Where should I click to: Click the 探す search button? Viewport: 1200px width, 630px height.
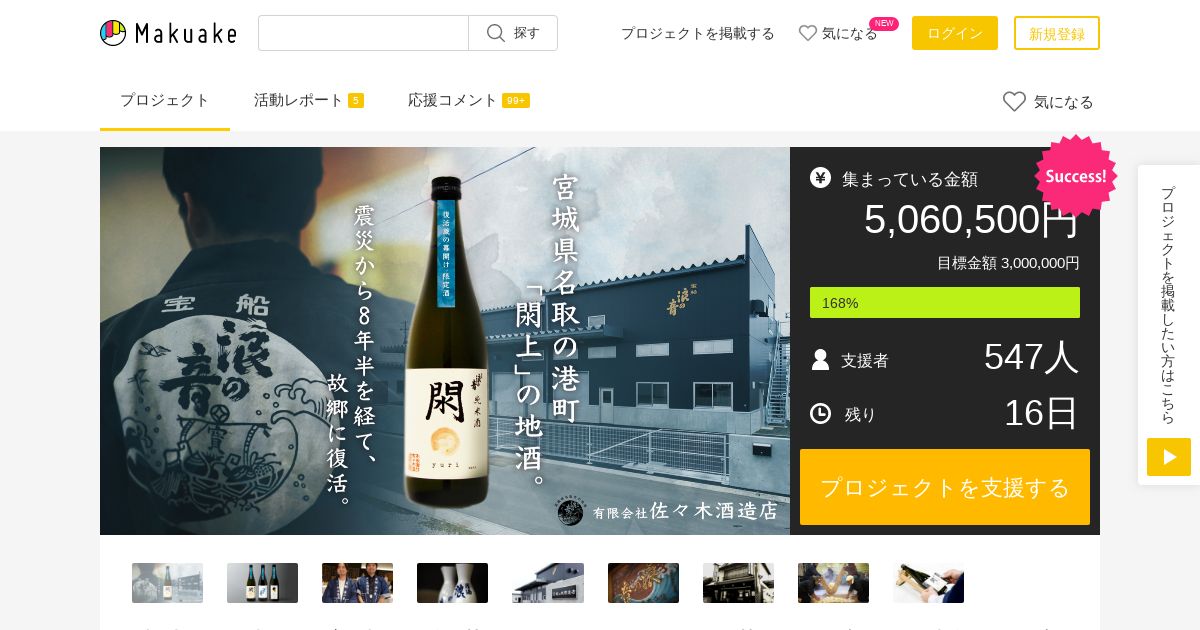[513, 33]
